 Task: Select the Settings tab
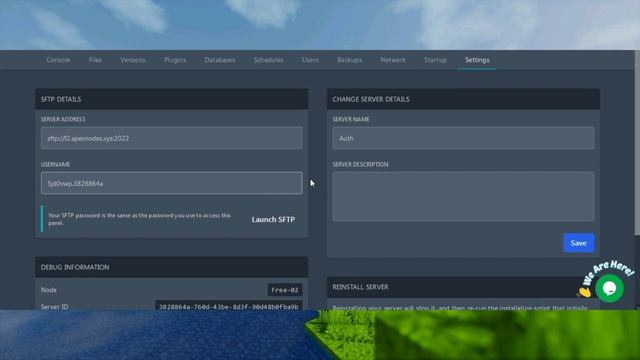click(x=477, y=60)
